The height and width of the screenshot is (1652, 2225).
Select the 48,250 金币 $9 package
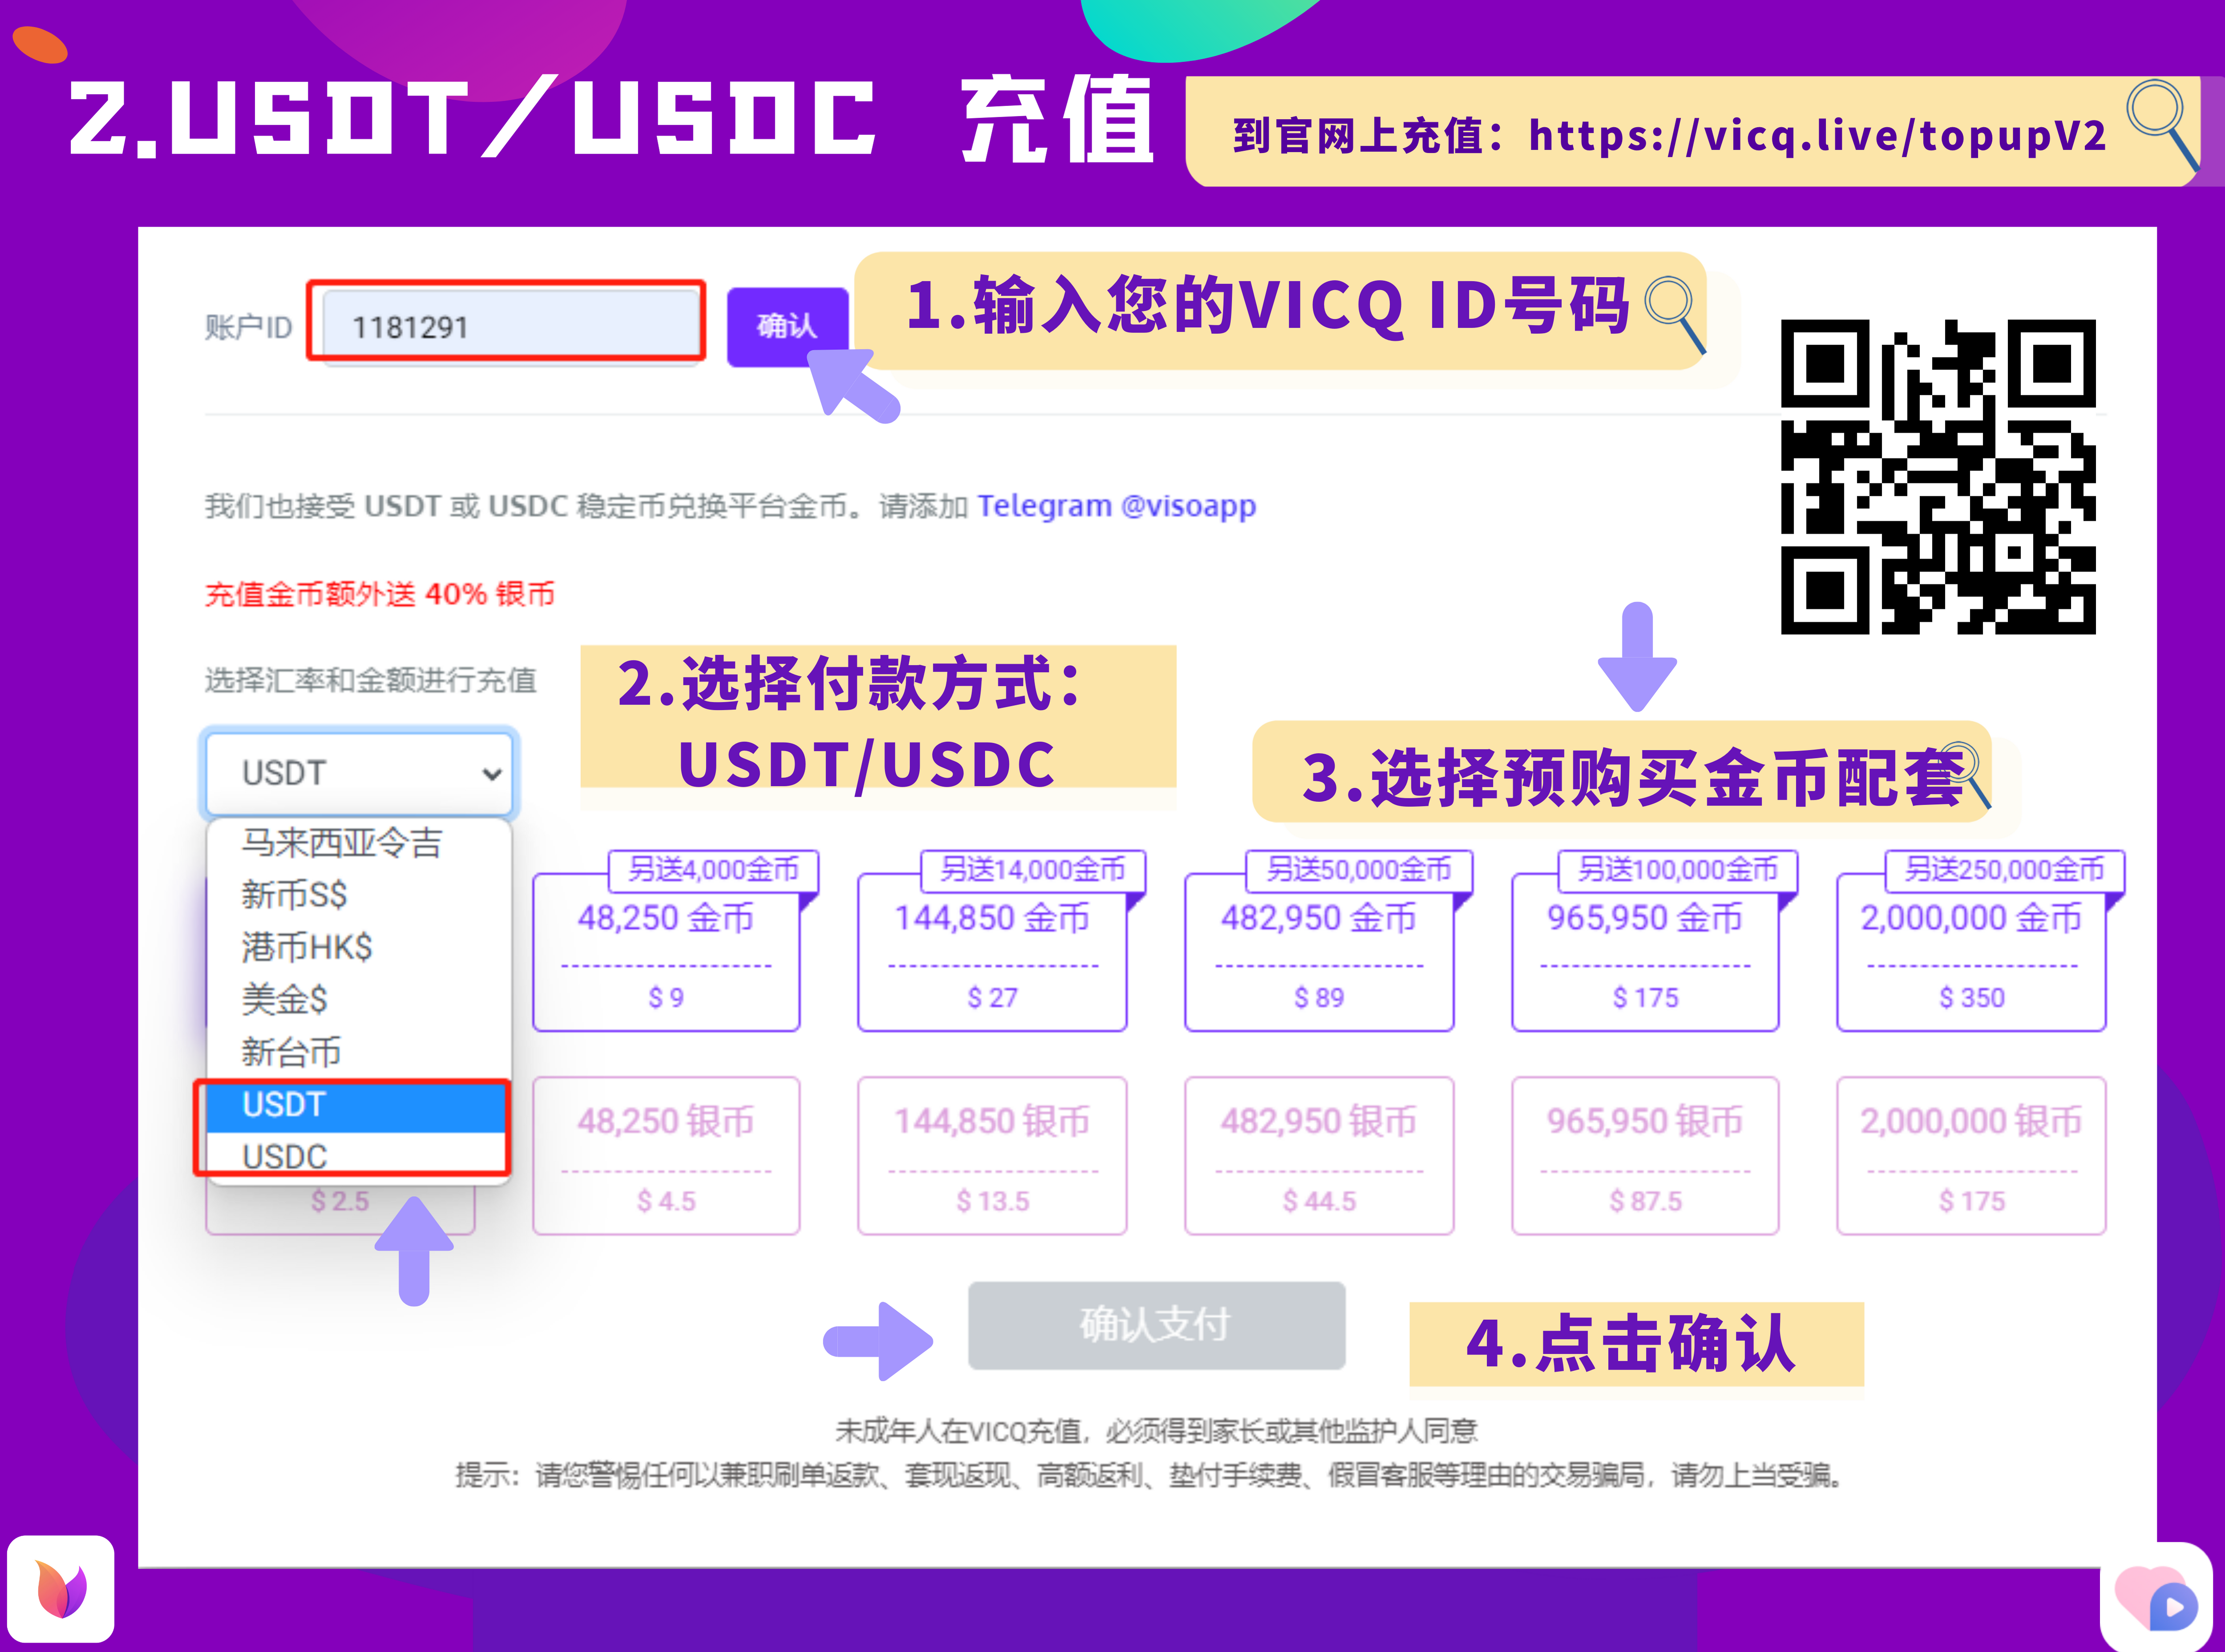coord(666,952)
